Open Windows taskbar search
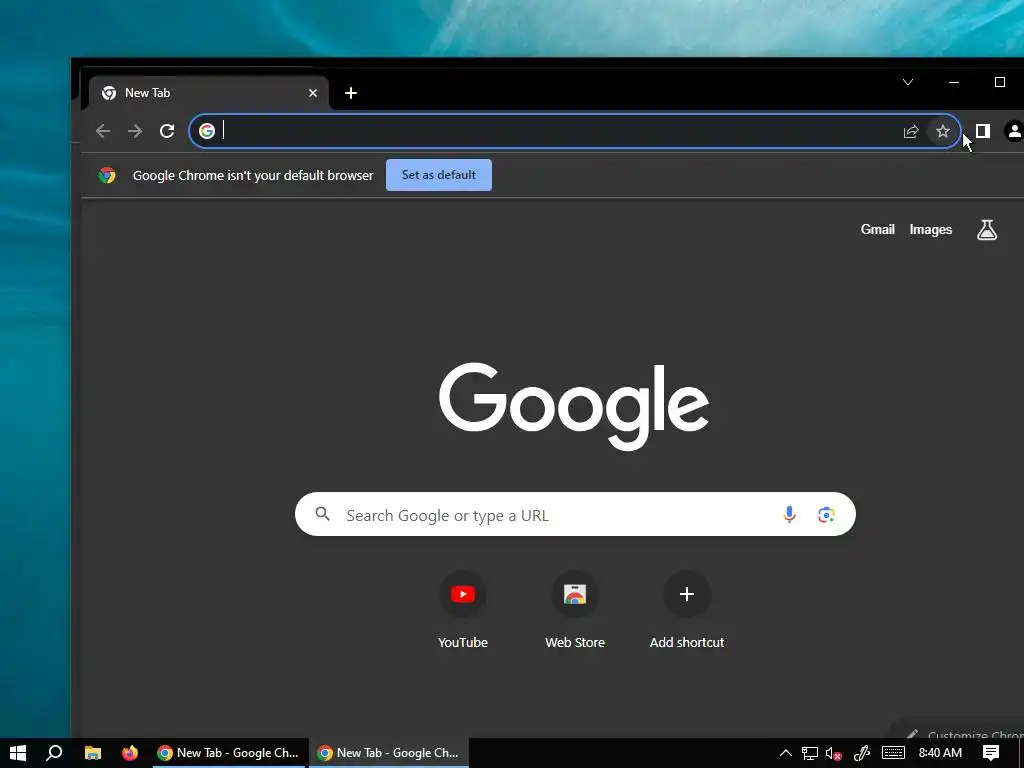Image resolution: width=1024 pixels, height=768 pixels. coord(54,753)
